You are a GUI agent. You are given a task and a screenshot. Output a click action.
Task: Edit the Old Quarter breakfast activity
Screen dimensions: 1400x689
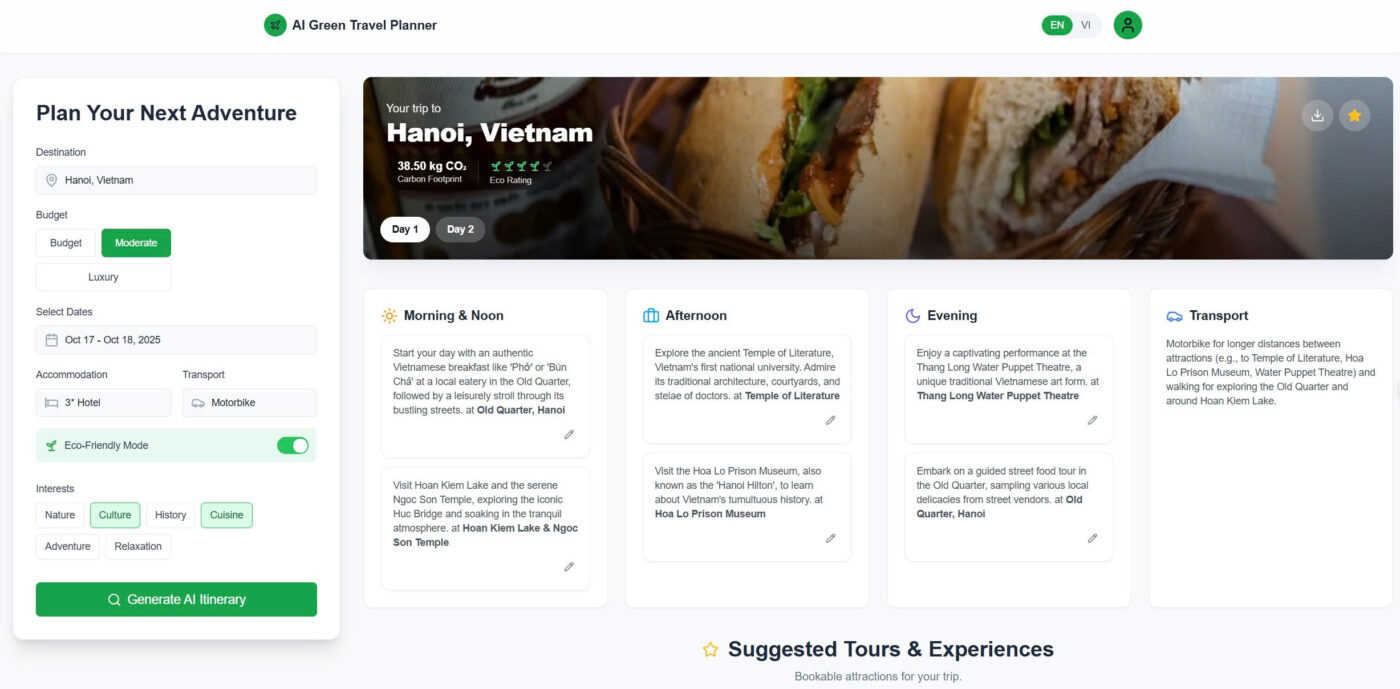click(569, 435)
